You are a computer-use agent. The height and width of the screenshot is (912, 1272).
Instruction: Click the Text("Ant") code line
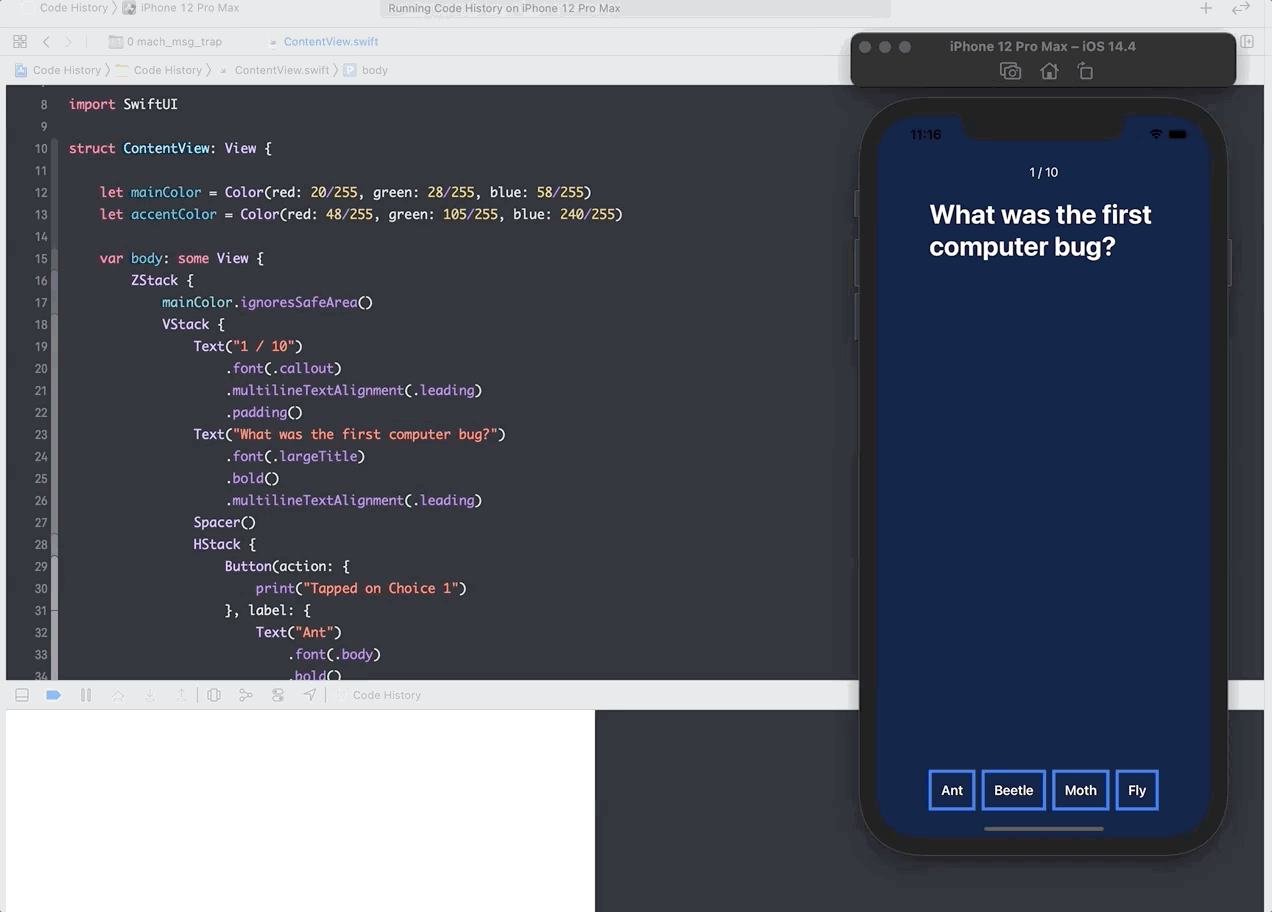click(299, 632)
